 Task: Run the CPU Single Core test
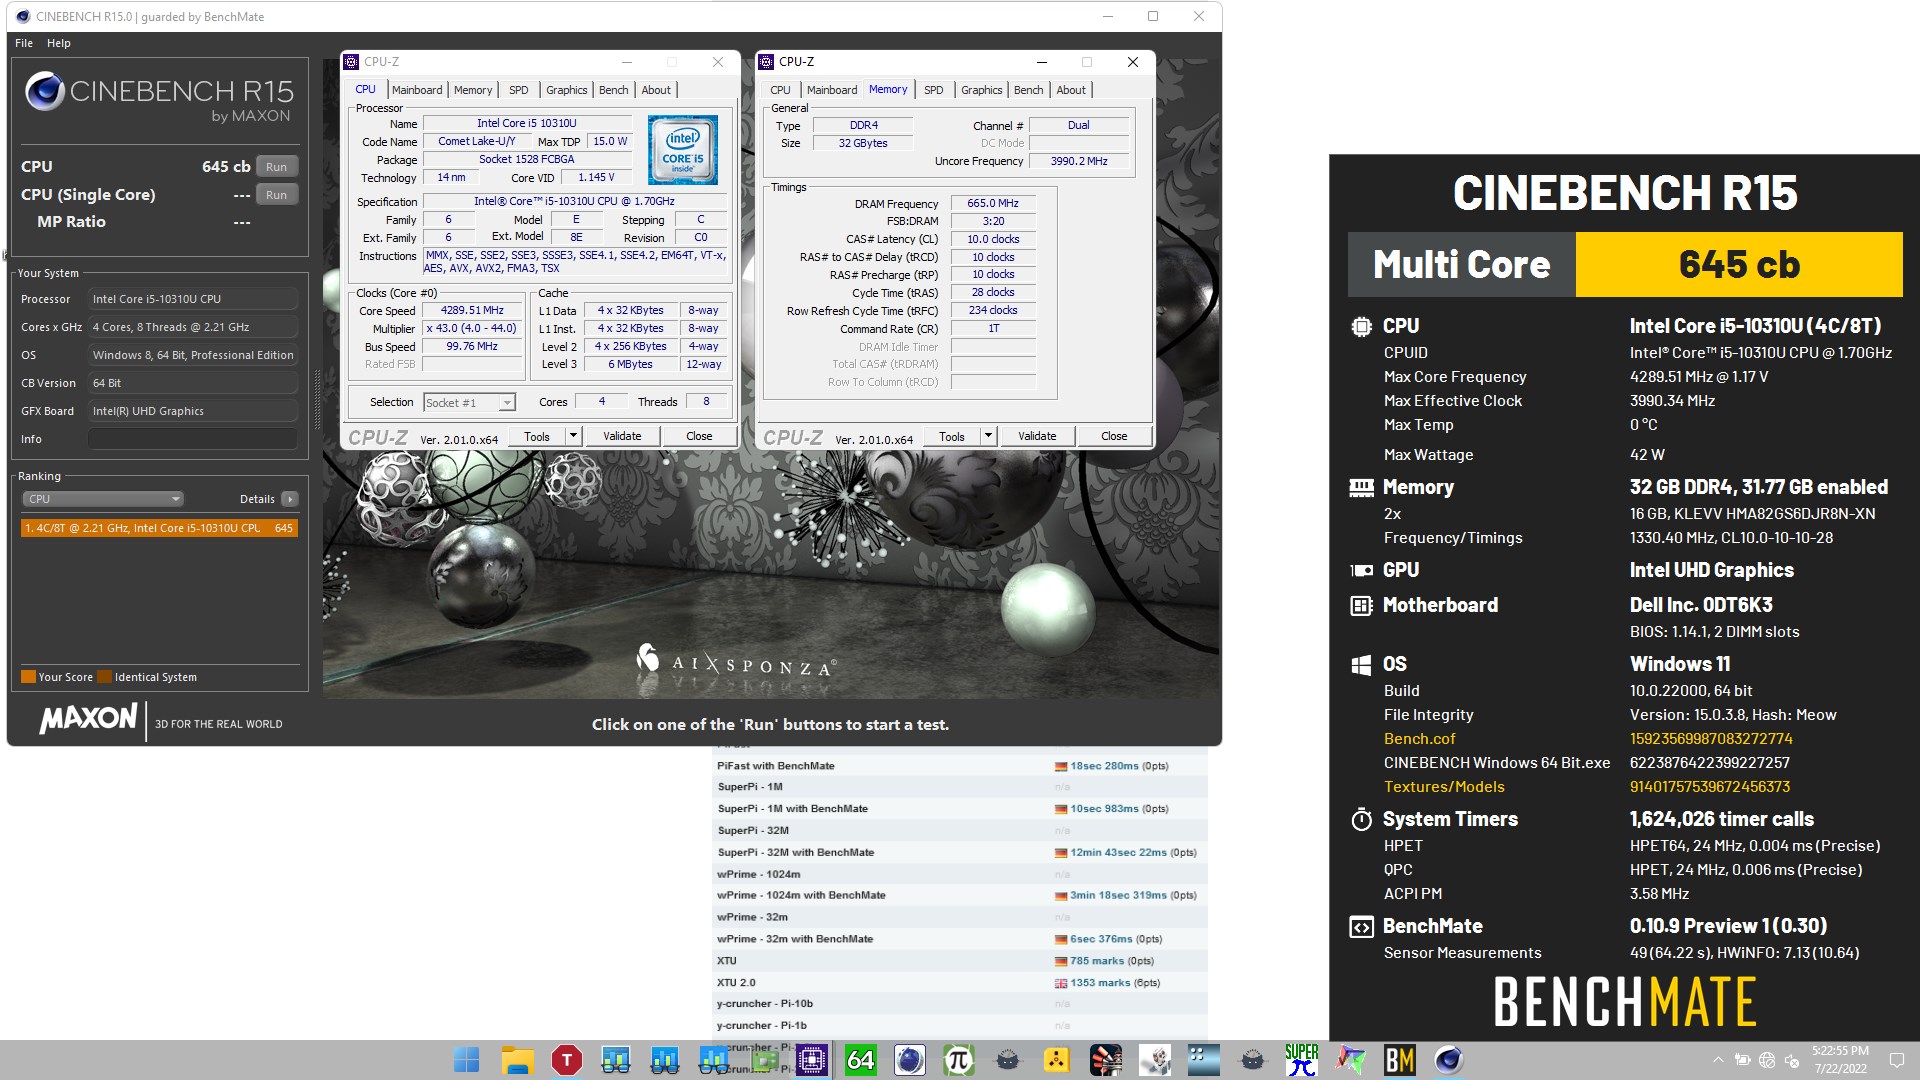point(277,195)
